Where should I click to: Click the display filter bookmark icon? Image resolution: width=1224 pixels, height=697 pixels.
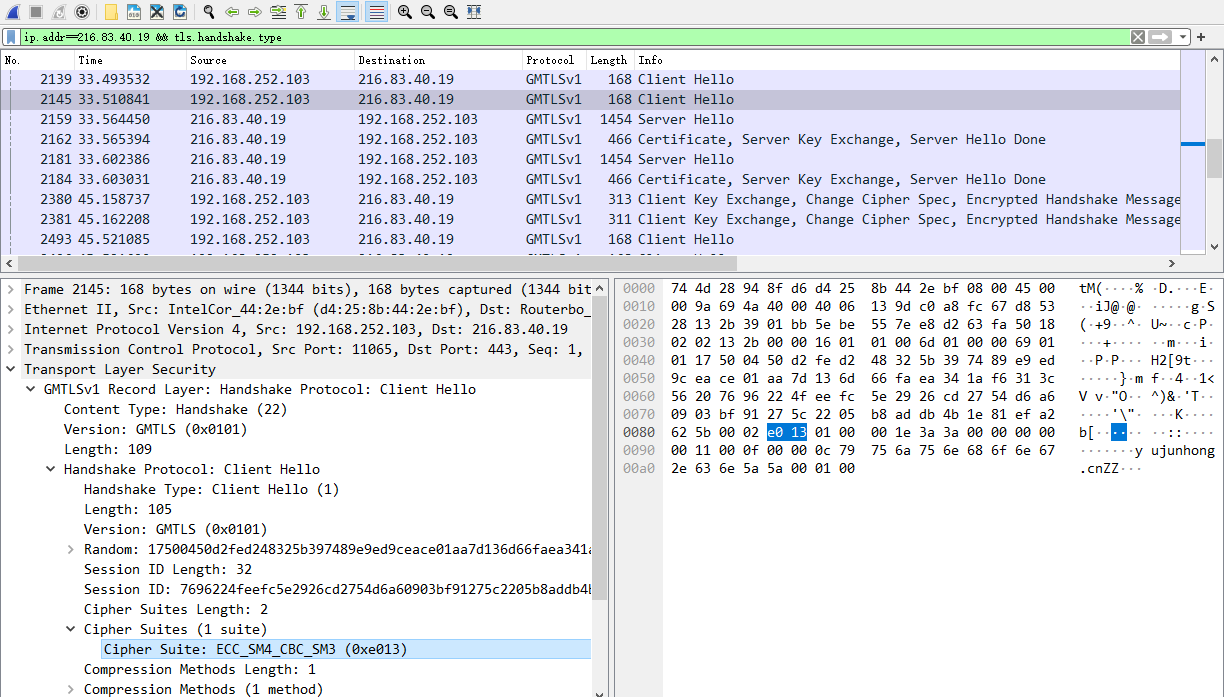click(x=11, y=37)
